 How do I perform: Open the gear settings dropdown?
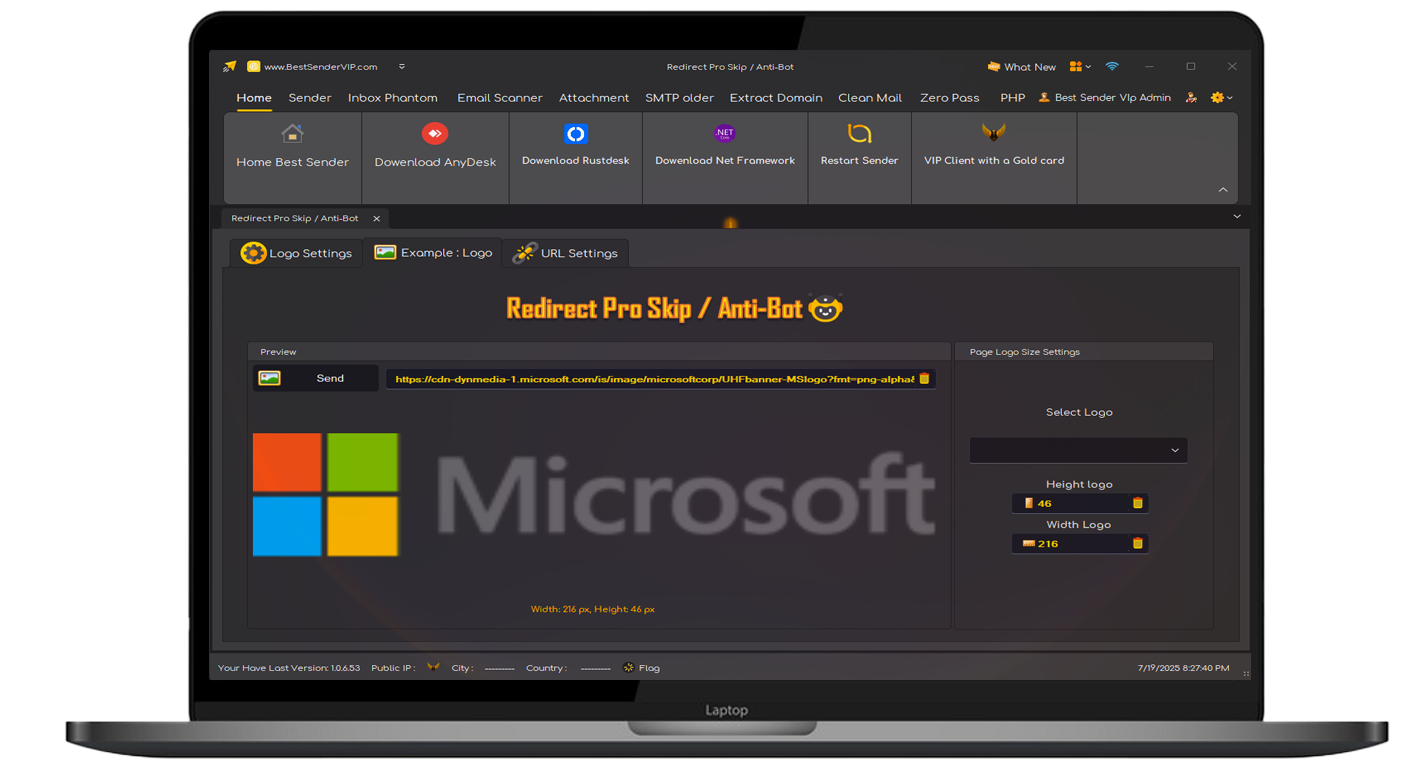point(1221,98)
